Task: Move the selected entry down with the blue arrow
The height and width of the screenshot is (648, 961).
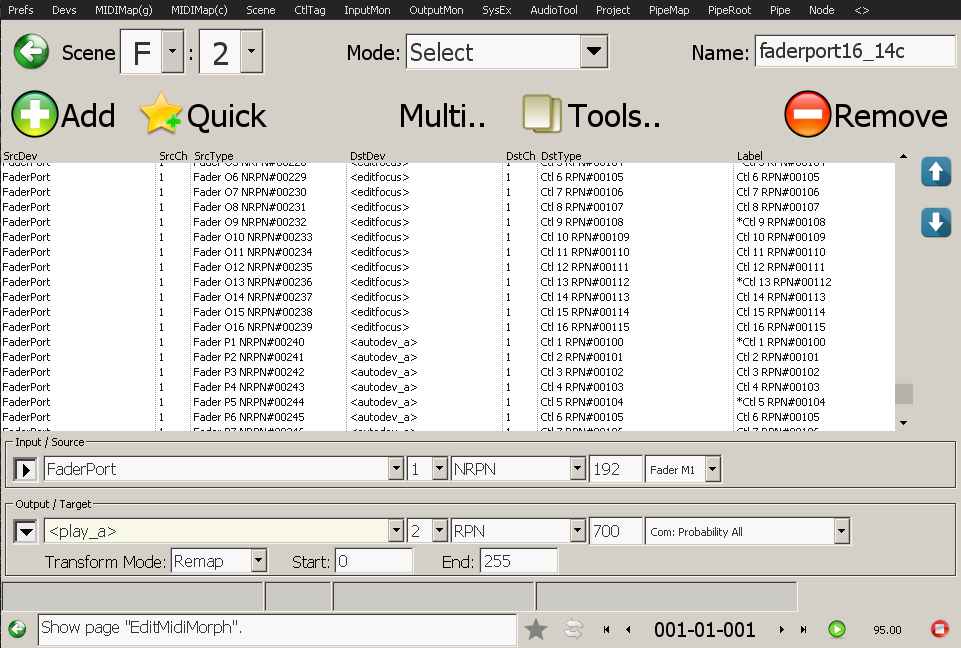Action: coord(935,222)
